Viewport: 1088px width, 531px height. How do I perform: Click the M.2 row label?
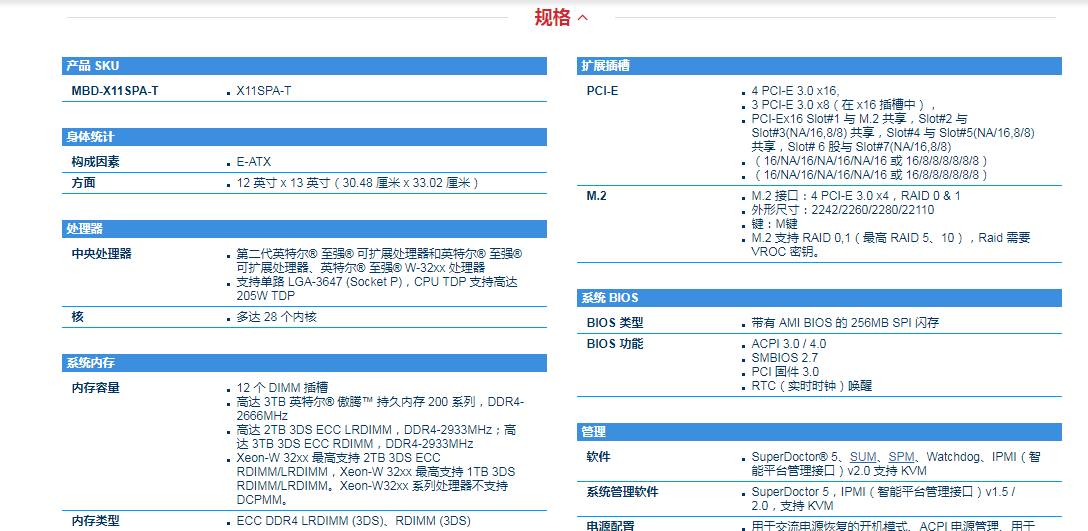tap(596, 196)
